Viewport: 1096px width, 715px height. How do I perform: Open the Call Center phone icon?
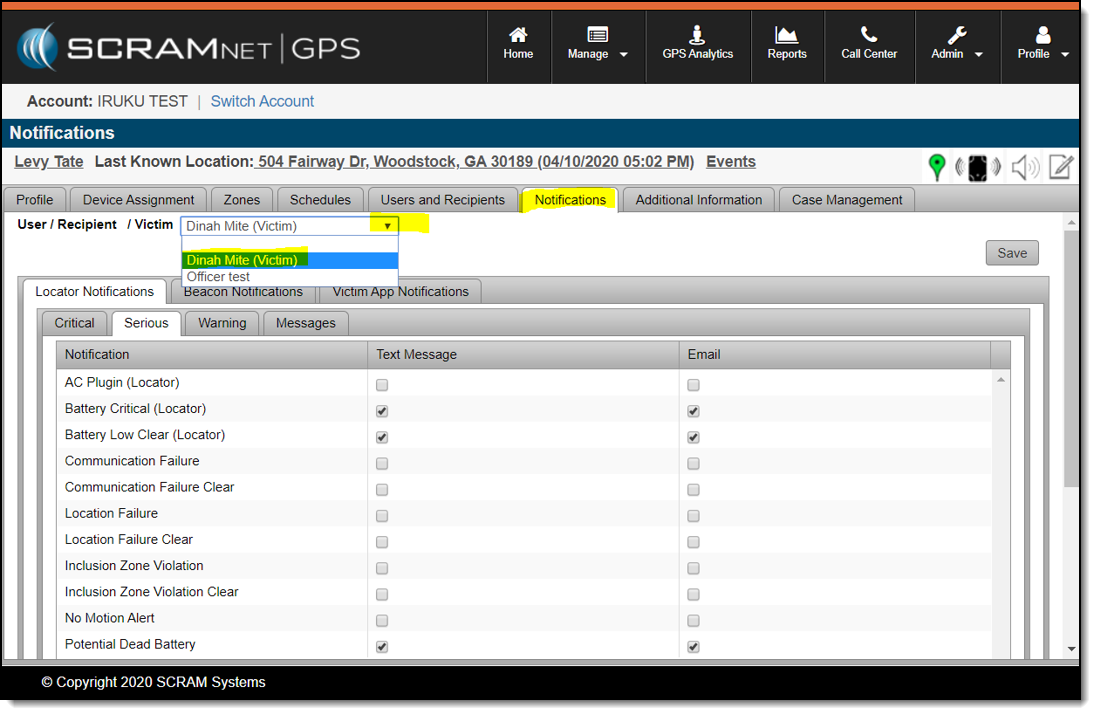click(869, 36)
